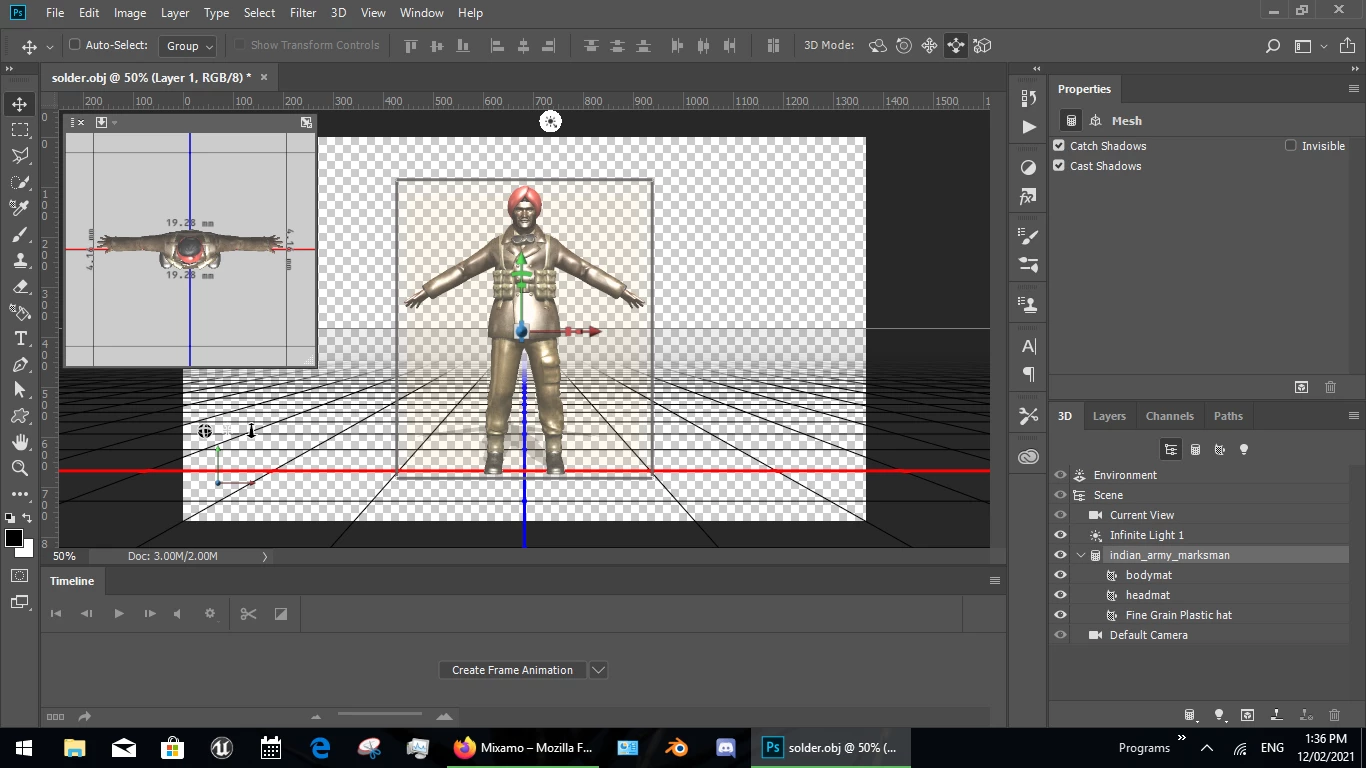The image size is (1366, 768).
Task: Switch to the Layers tab
Action: point(1108,416)
